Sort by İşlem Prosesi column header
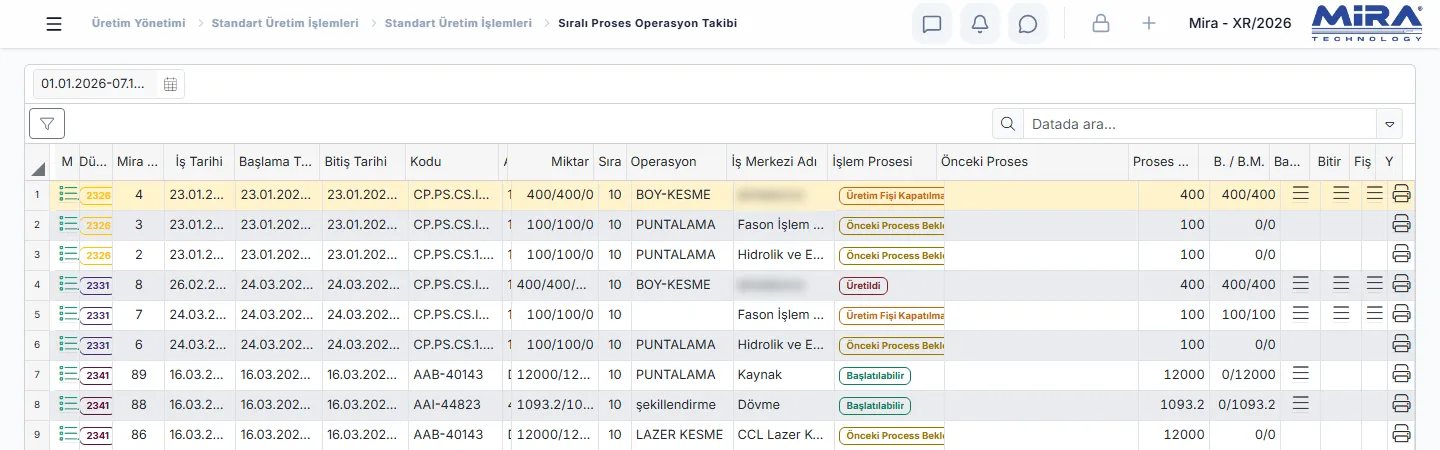This screenshot has height=450, width=1440. (x=882, y=162)
